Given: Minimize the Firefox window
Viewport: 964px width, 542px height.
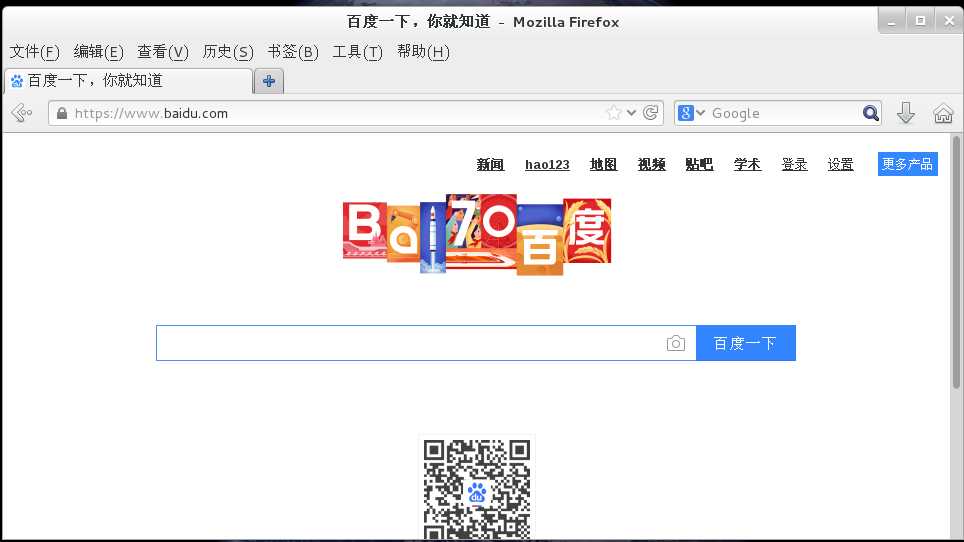Looking at the screenshot, I should pos(891,22).
